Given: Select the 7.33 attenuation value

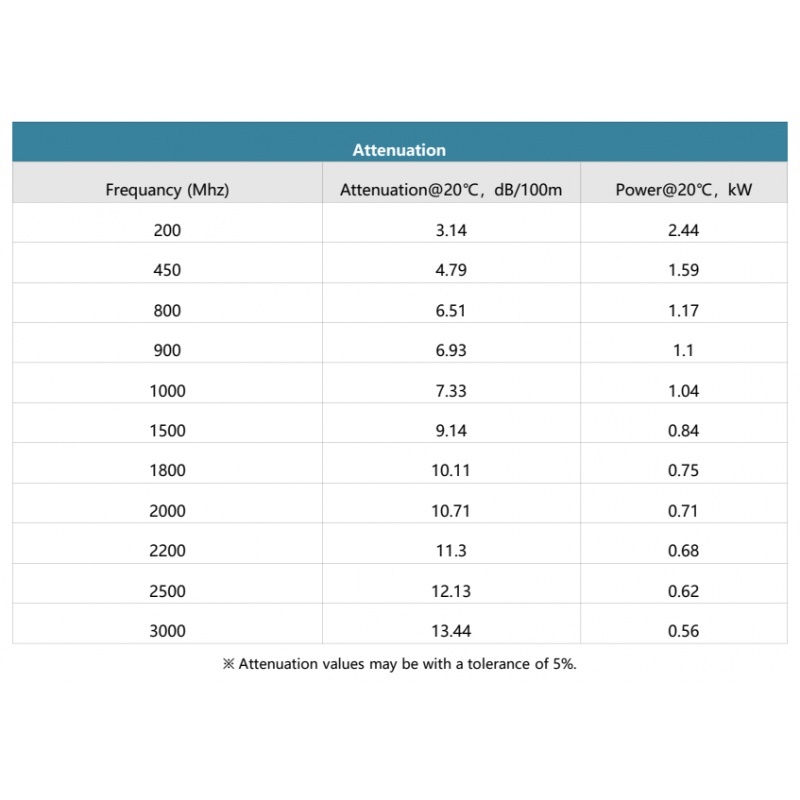Looking at the screenshot, I should [x=451, y=391].
